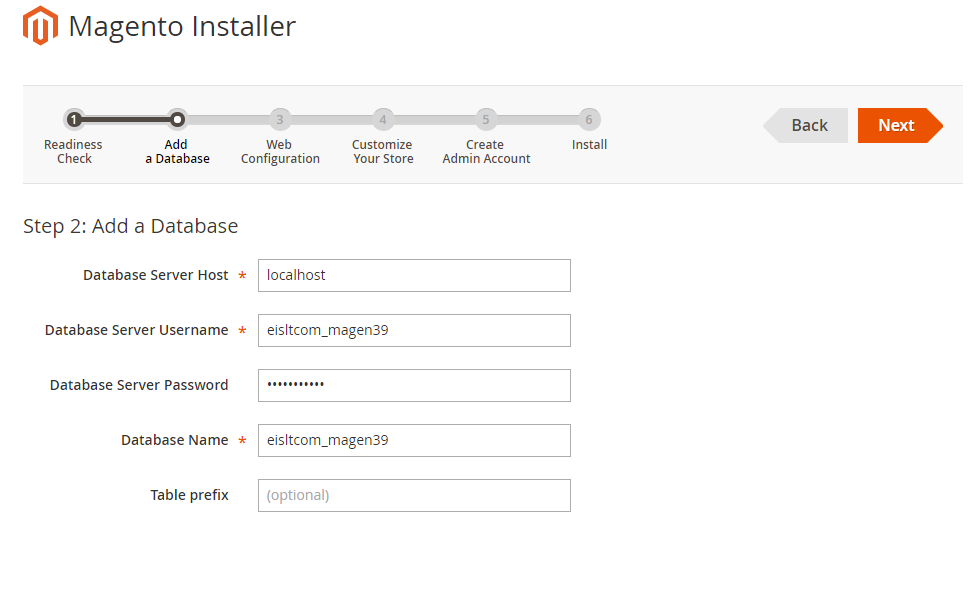This screenshot has height=602, width=979.
Task: Click the Magento logo icon
Action: [x=40, y=26]
